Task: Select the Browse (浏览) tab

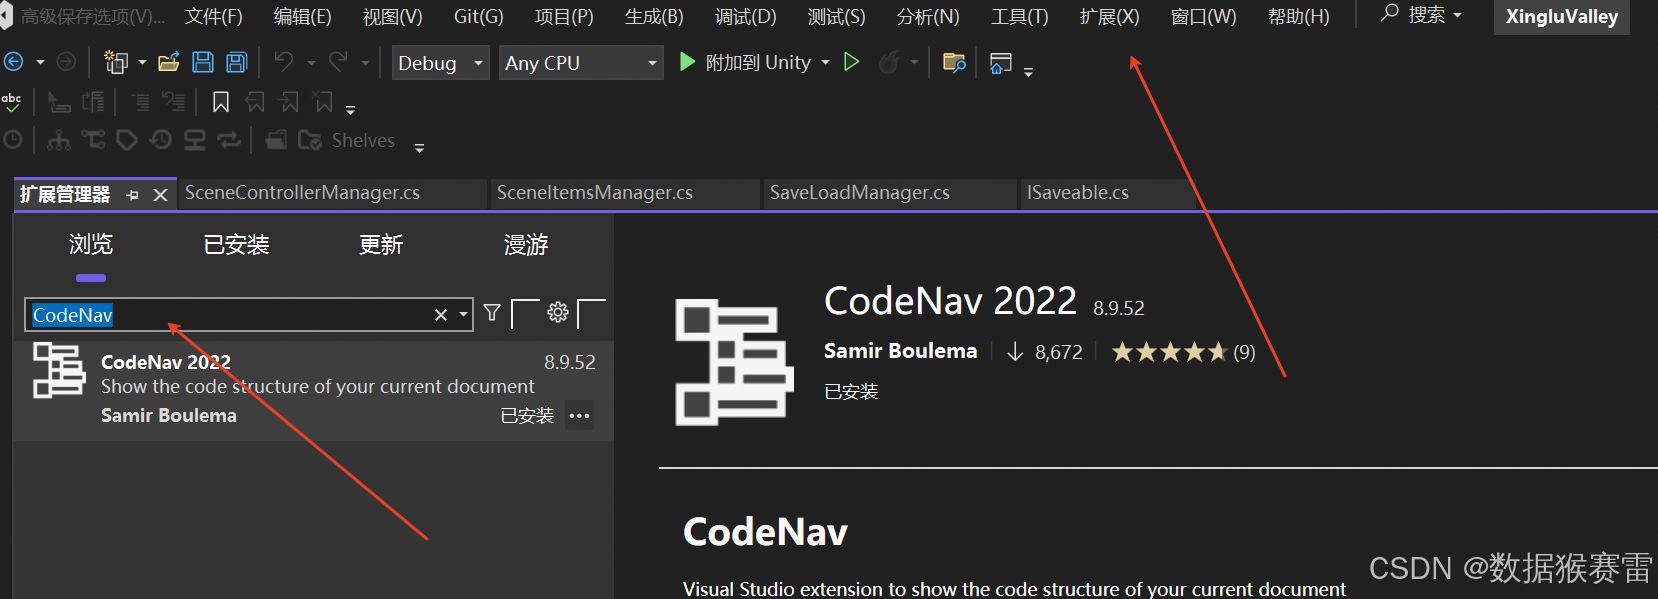Action: [91, 245]
